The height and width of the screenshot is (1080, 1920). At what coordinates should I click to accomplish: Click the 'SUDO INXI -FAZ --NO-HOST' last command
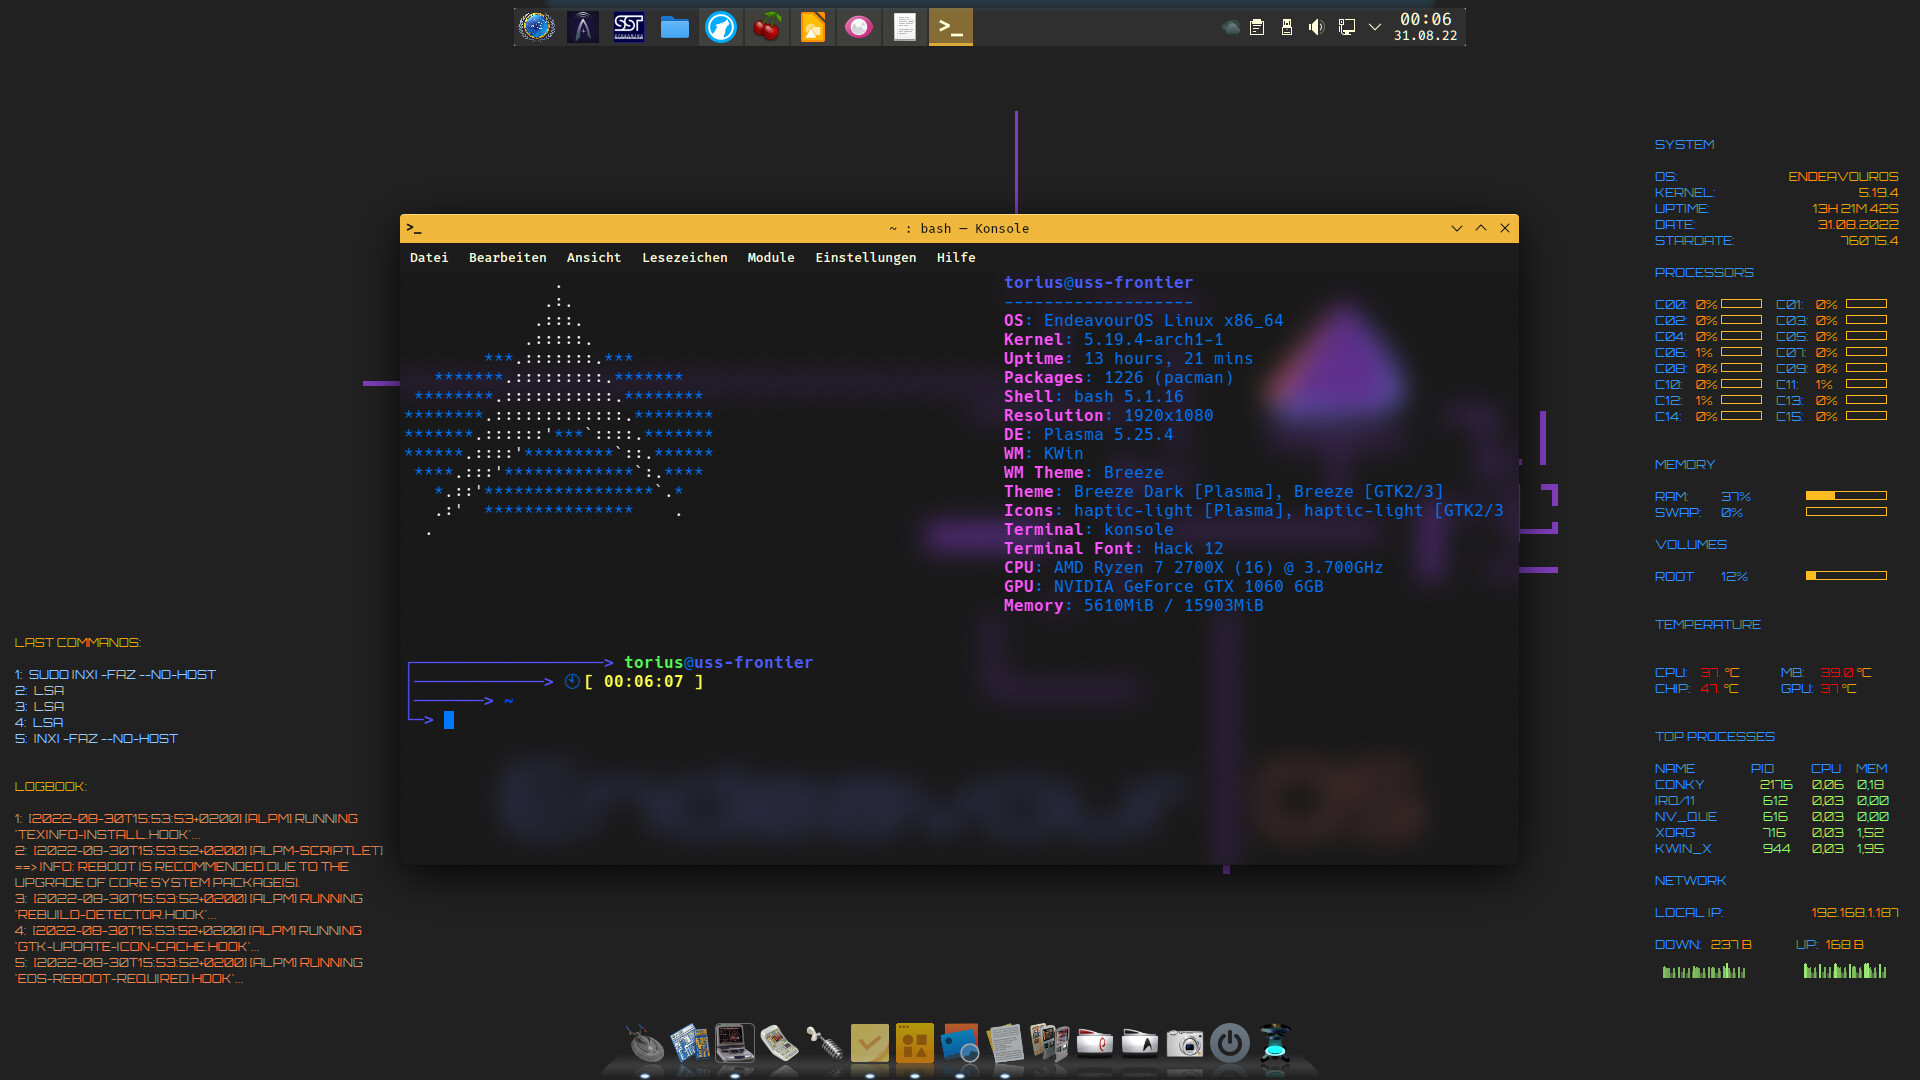pos(122,675)
